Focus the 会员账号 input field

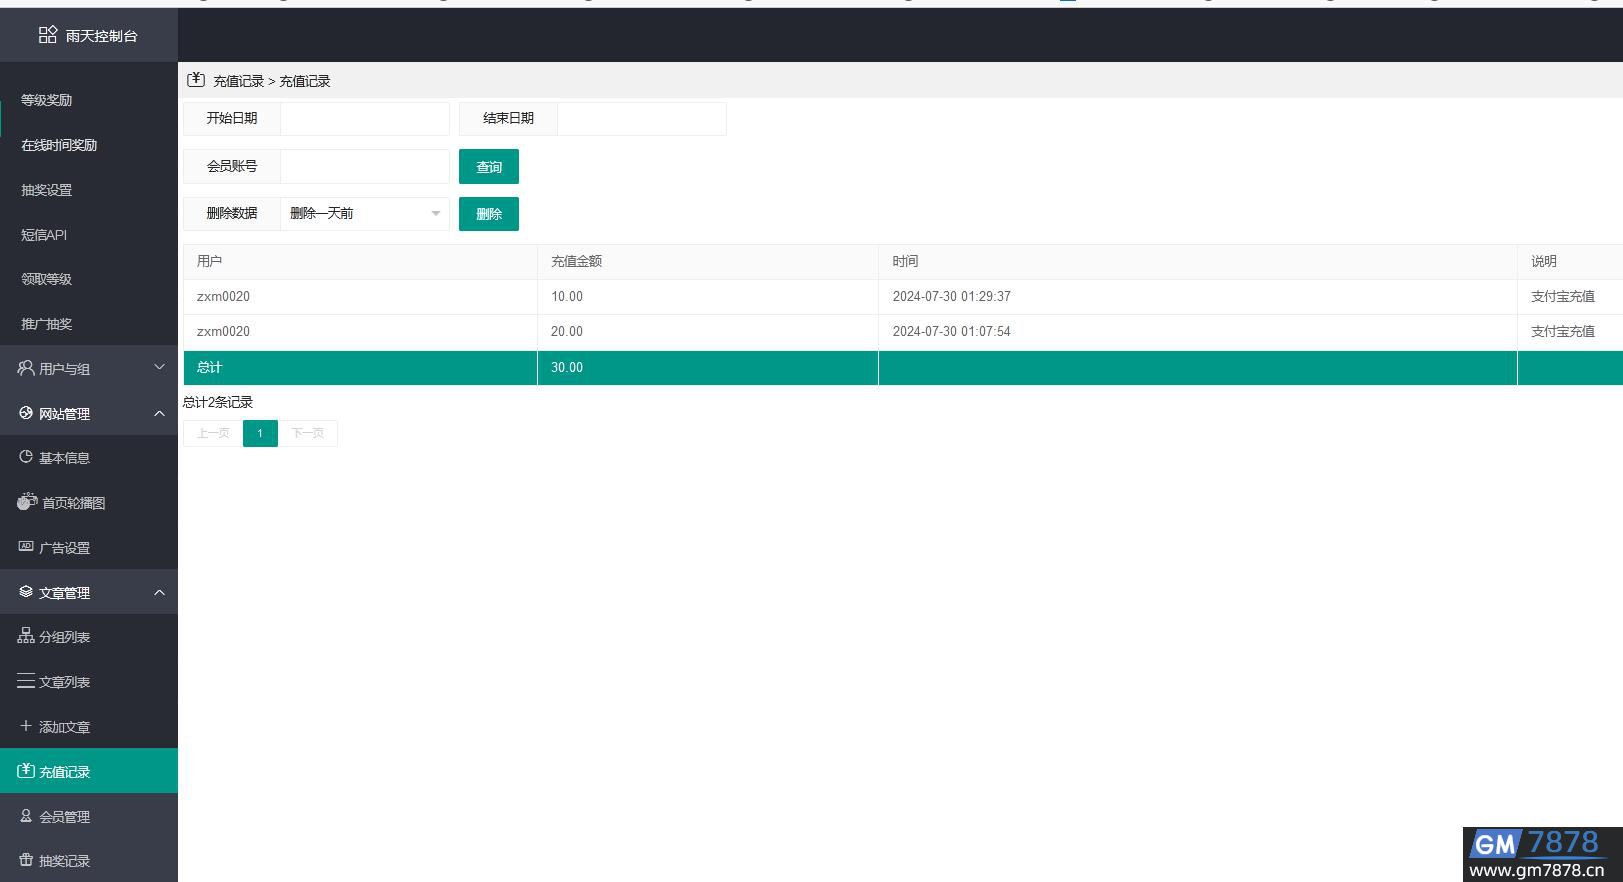[365, 167]
